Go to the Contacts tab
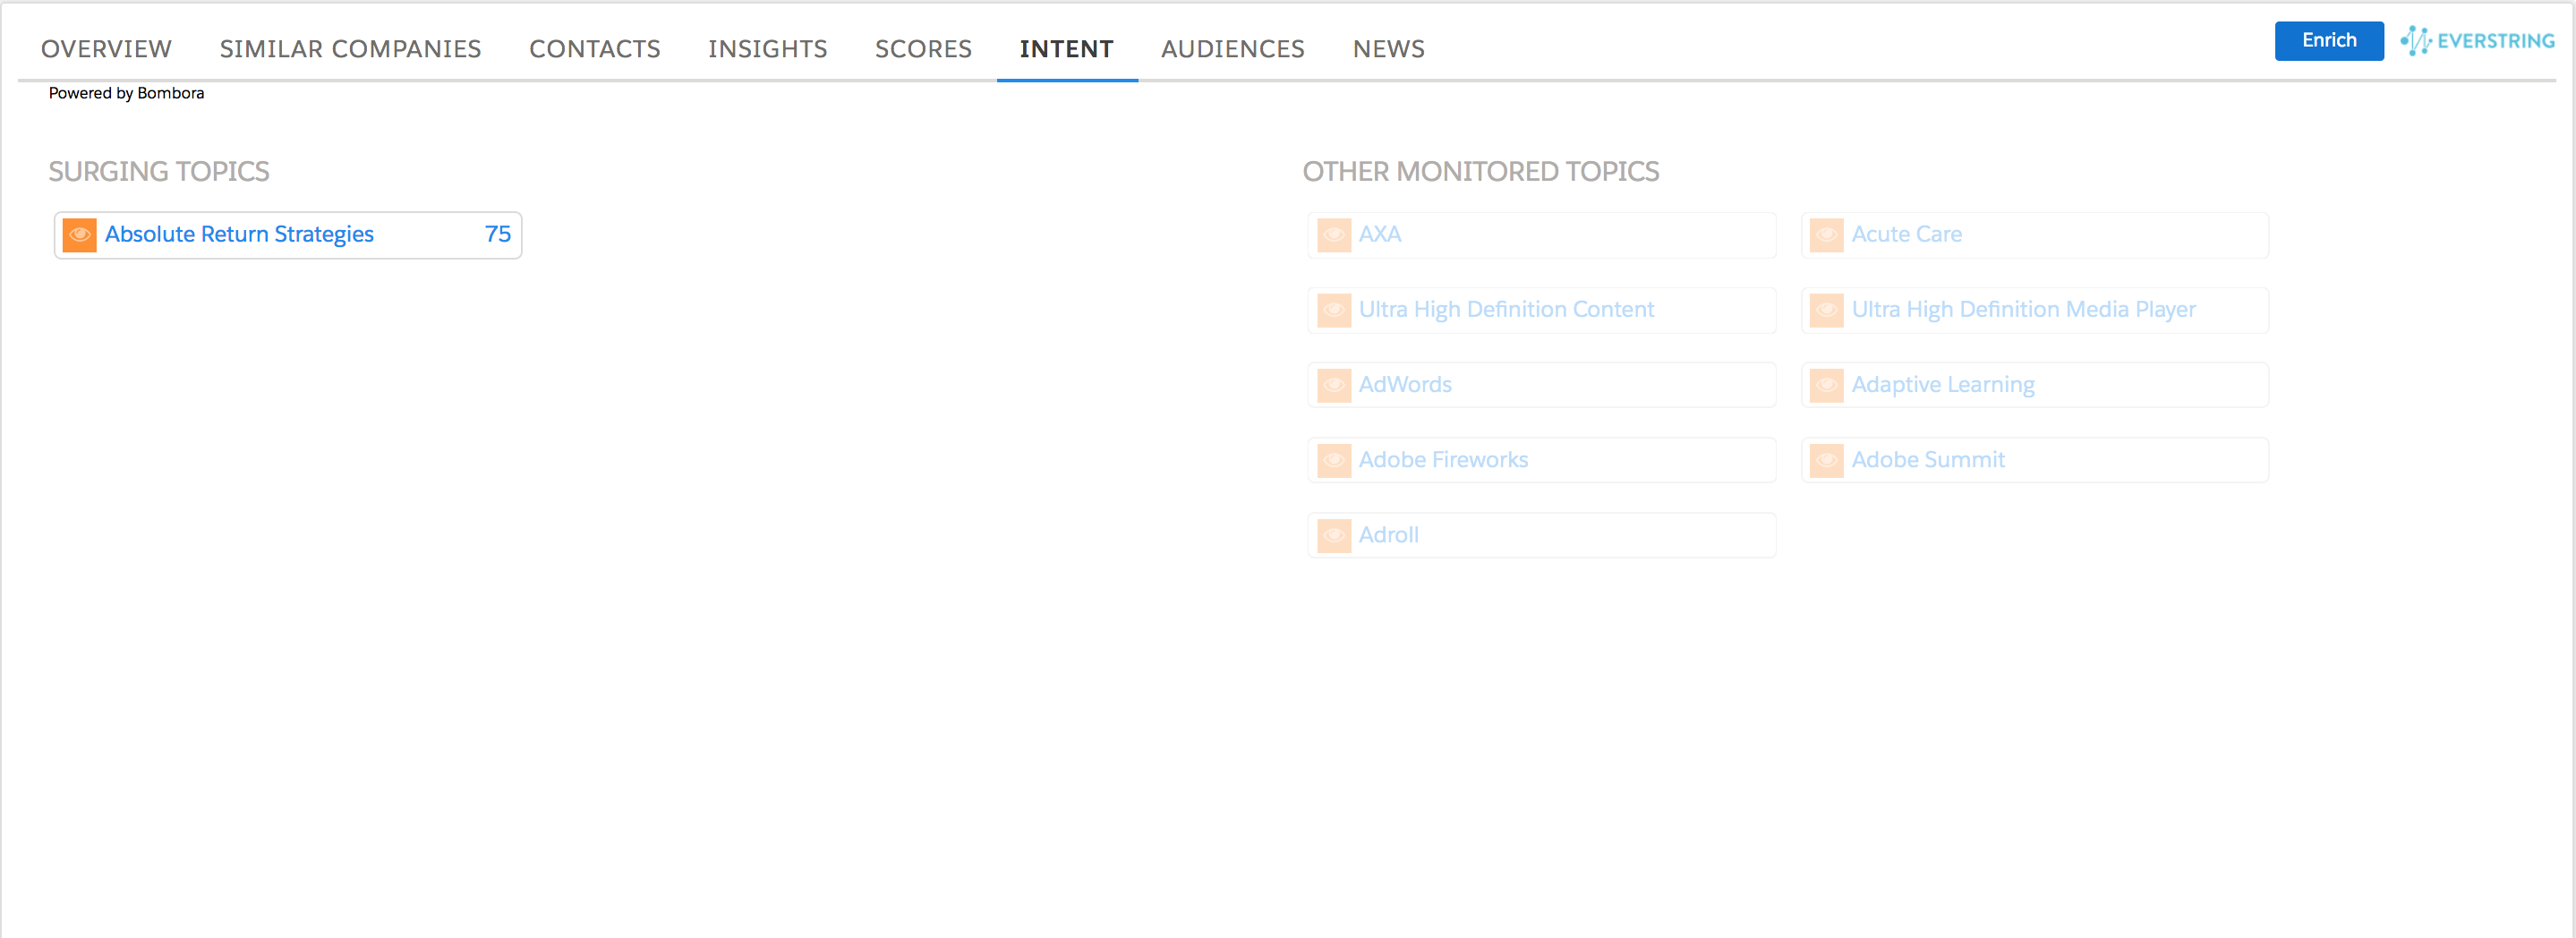Image resolution: width=2576 pixels, height=938 pixels. click(594, 49)
